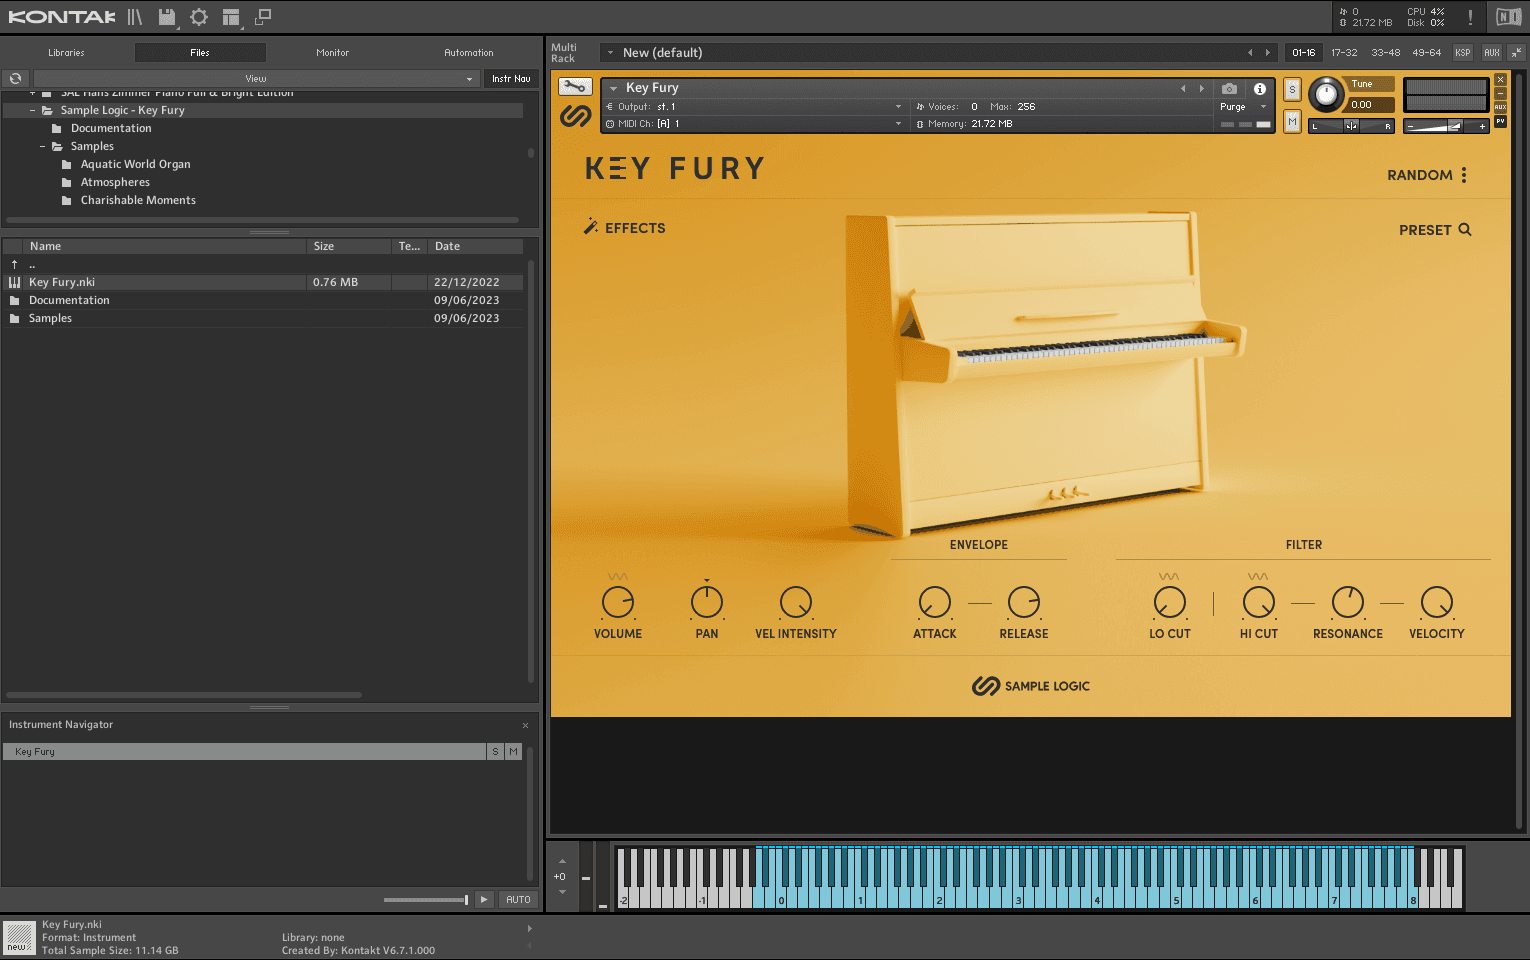
Task: Open the EFFECTS panel
Action: pyautogui.click(x=625, y=228)
